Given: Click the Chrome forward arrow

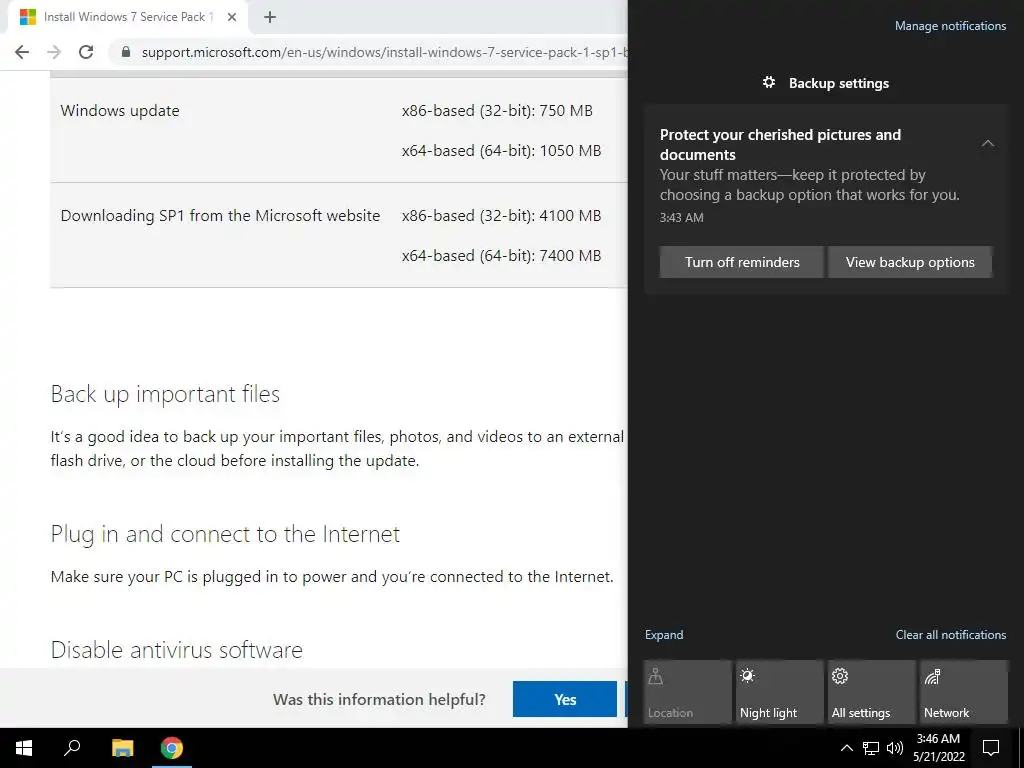Looking at the screenshot, I should [x=54, y=52].
